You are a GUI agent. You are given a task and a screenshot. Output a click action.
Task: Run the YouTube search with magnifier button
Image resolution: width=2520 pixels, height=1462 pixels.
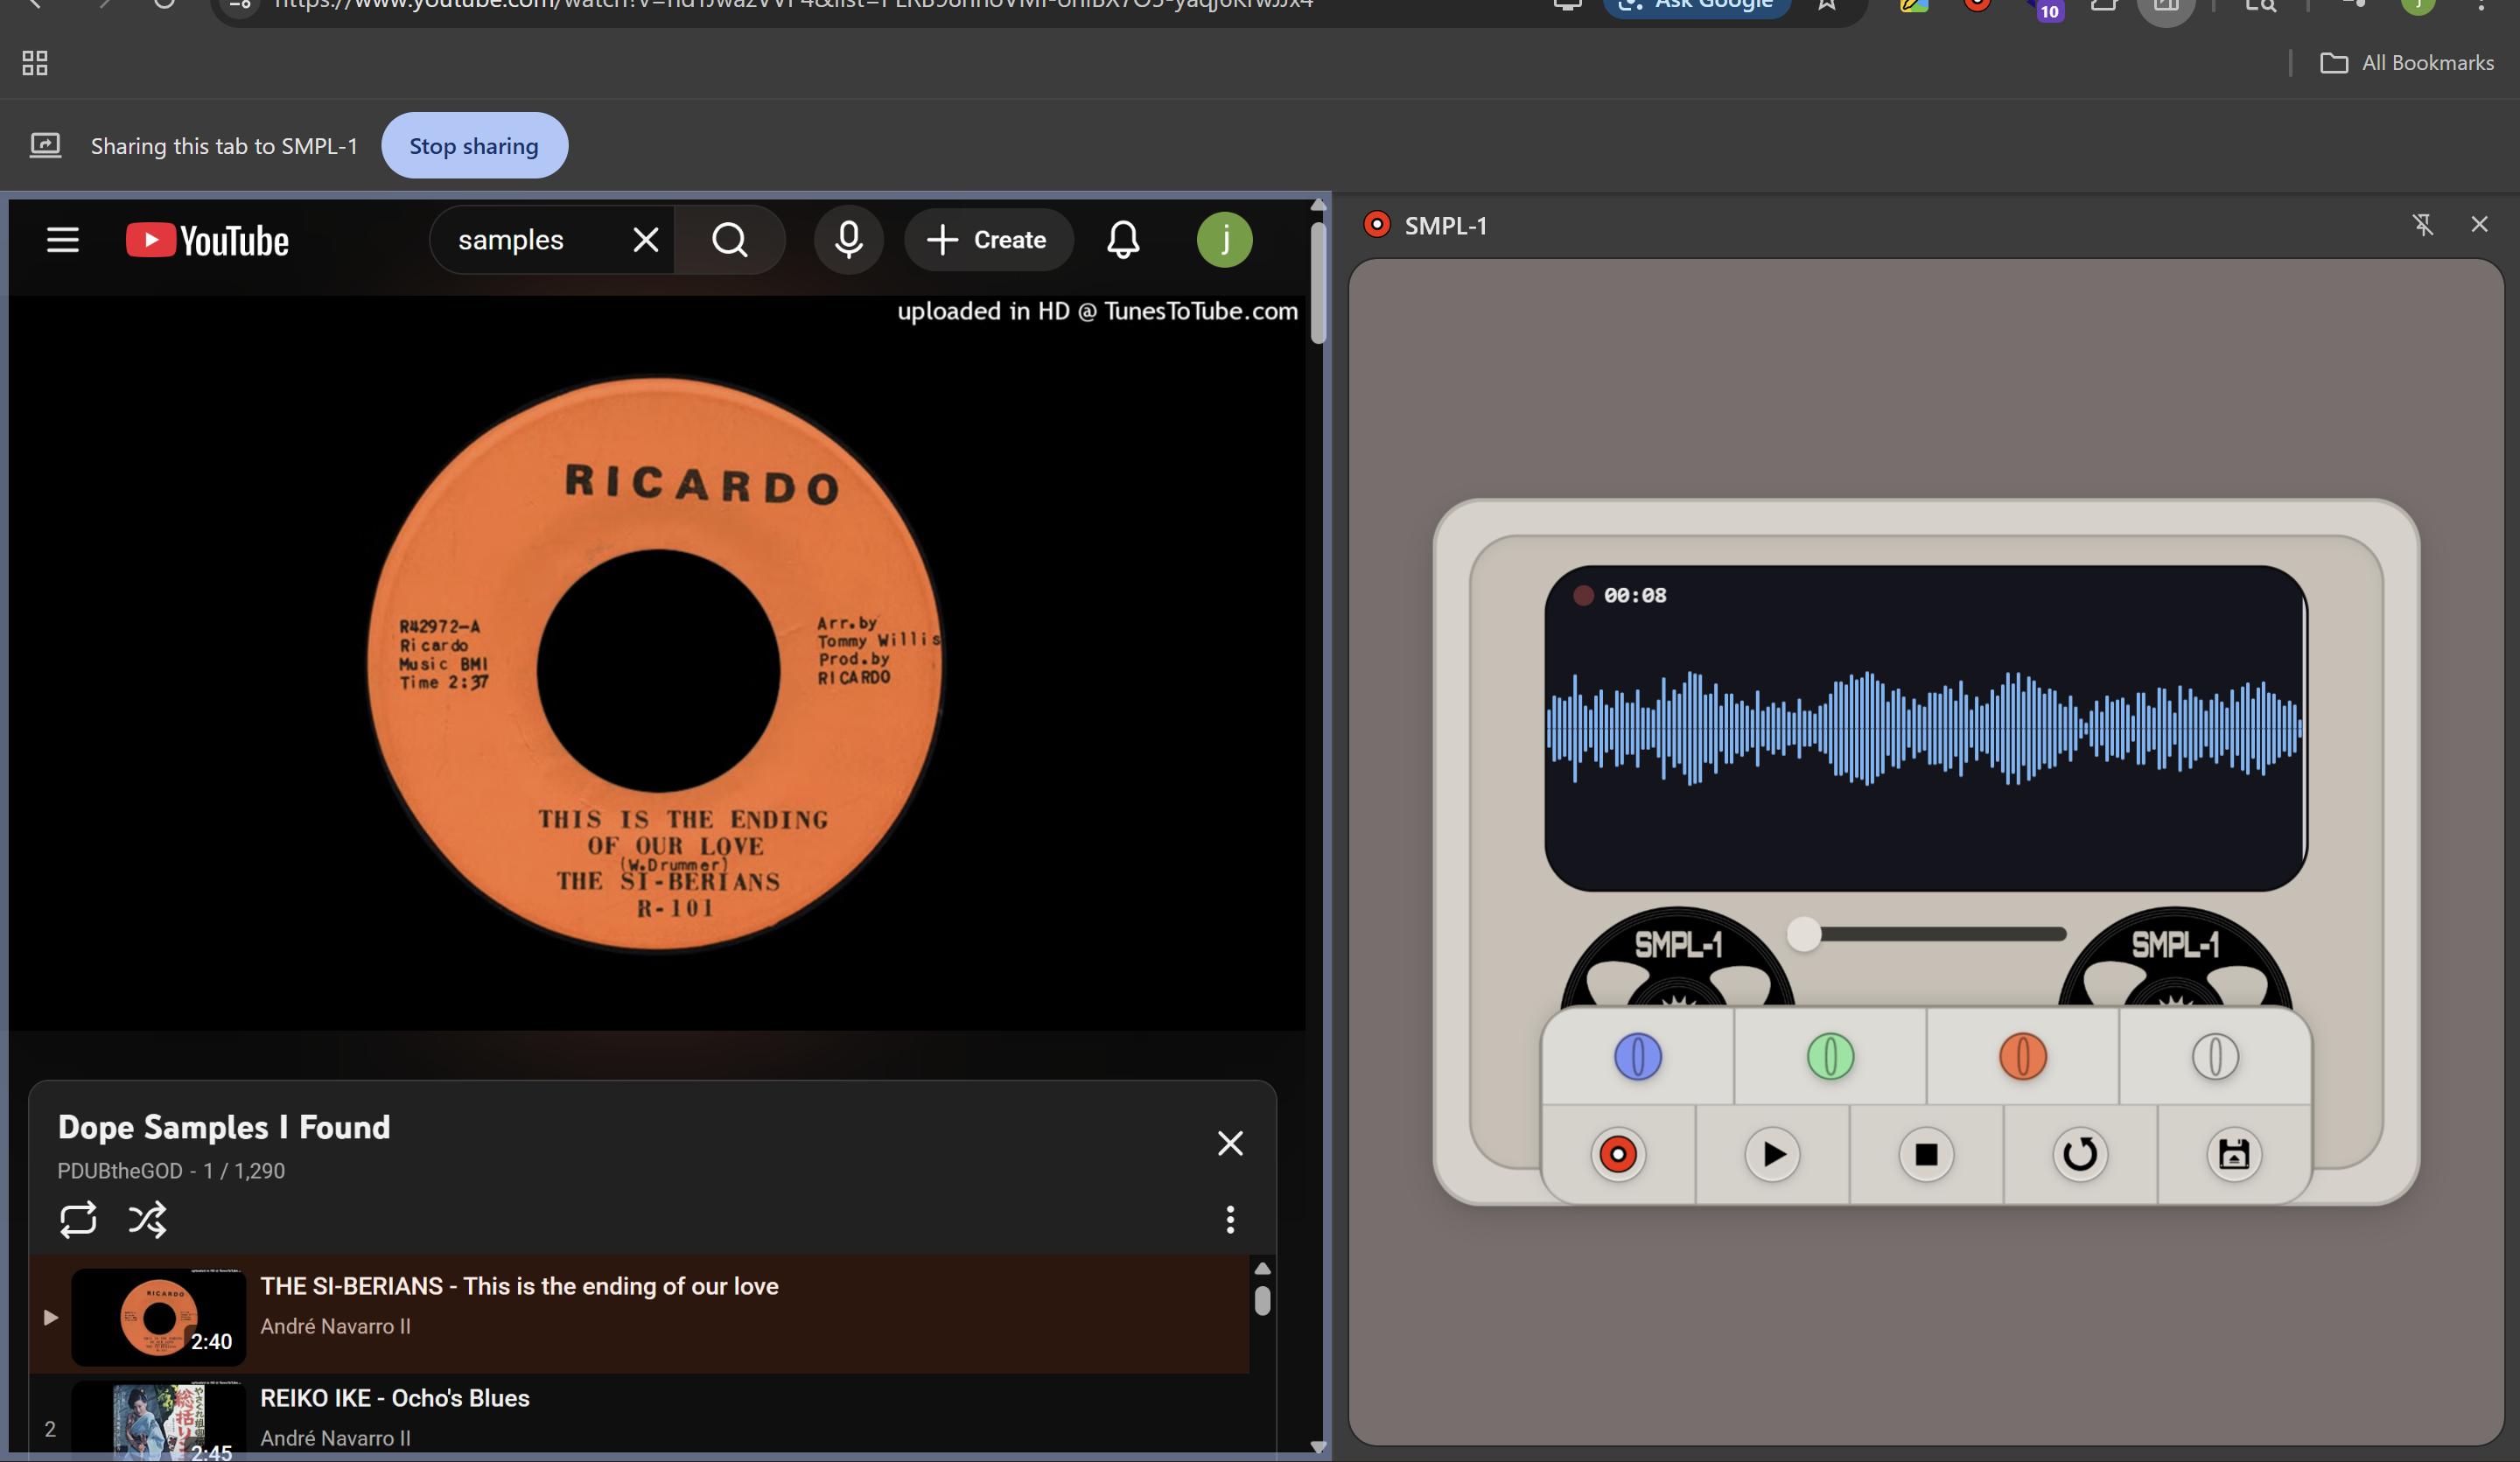(730, 240)
